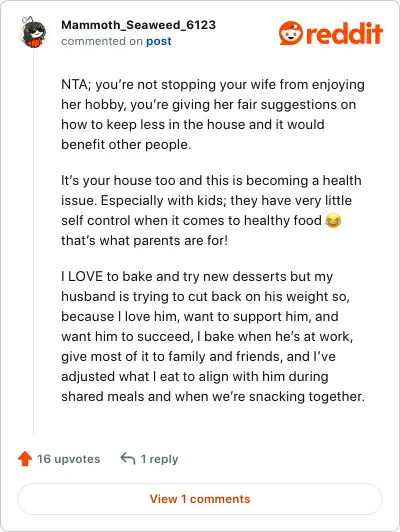The width and height of the screenshot is (400, 532).
Task: Click the "16 upvotes" count
Action: (x=69, y=459)
